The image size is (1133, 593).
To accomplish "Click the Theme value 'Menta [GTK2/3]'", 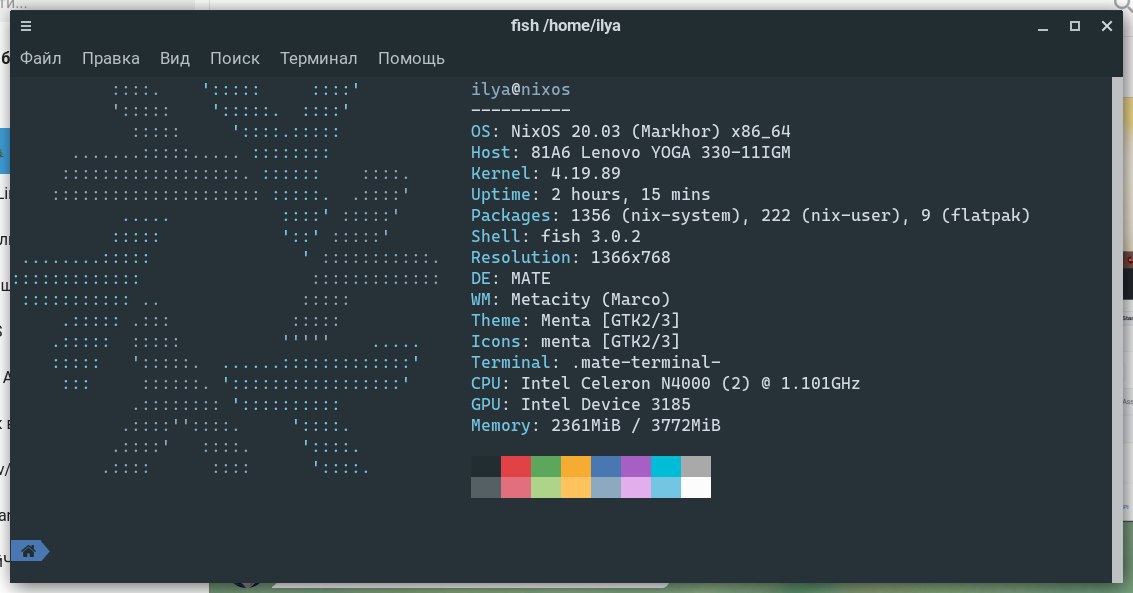I will coord(611,320).
